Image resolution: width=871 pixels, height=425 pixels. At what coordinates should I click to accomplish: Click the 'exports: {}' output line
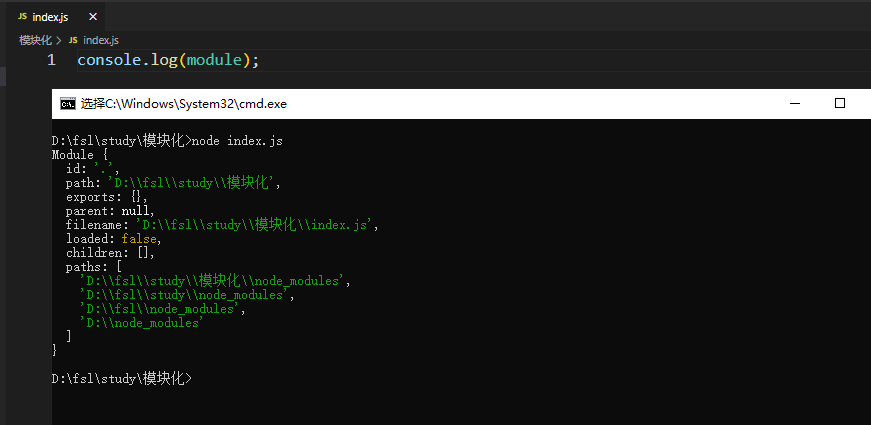[107, 197]
